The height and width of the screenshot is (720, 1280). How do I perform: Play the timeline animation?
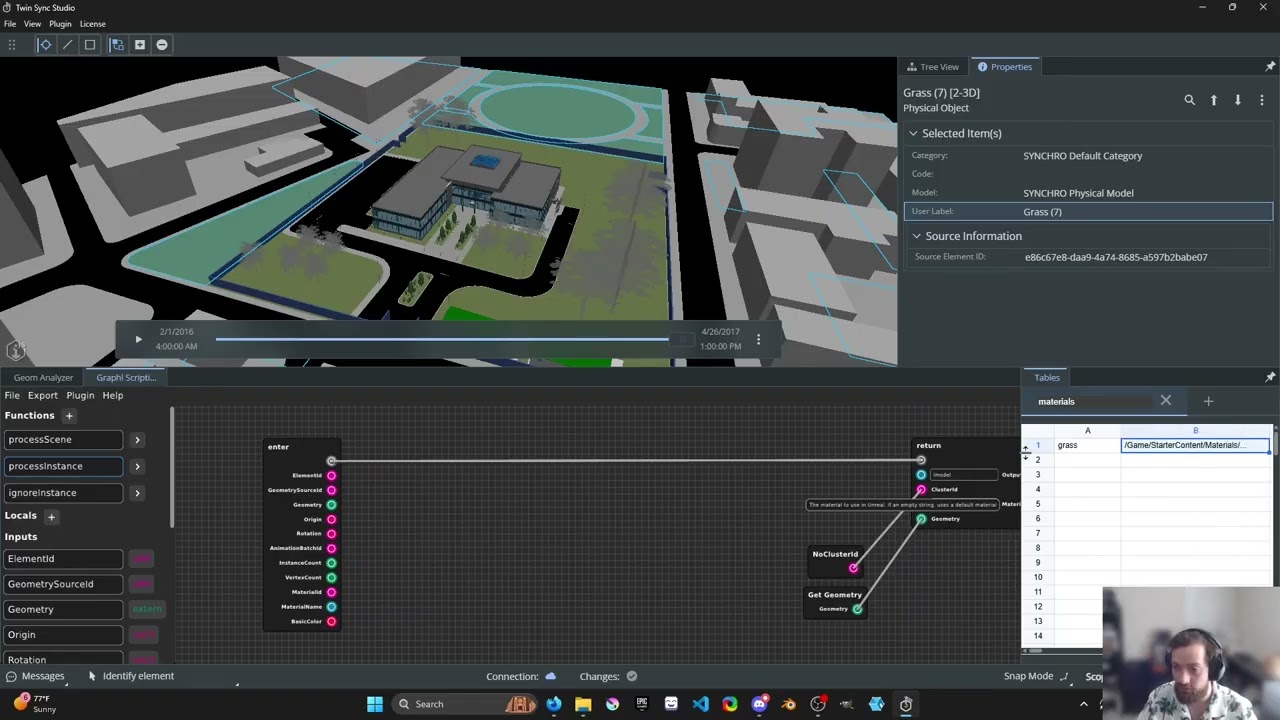138,339
